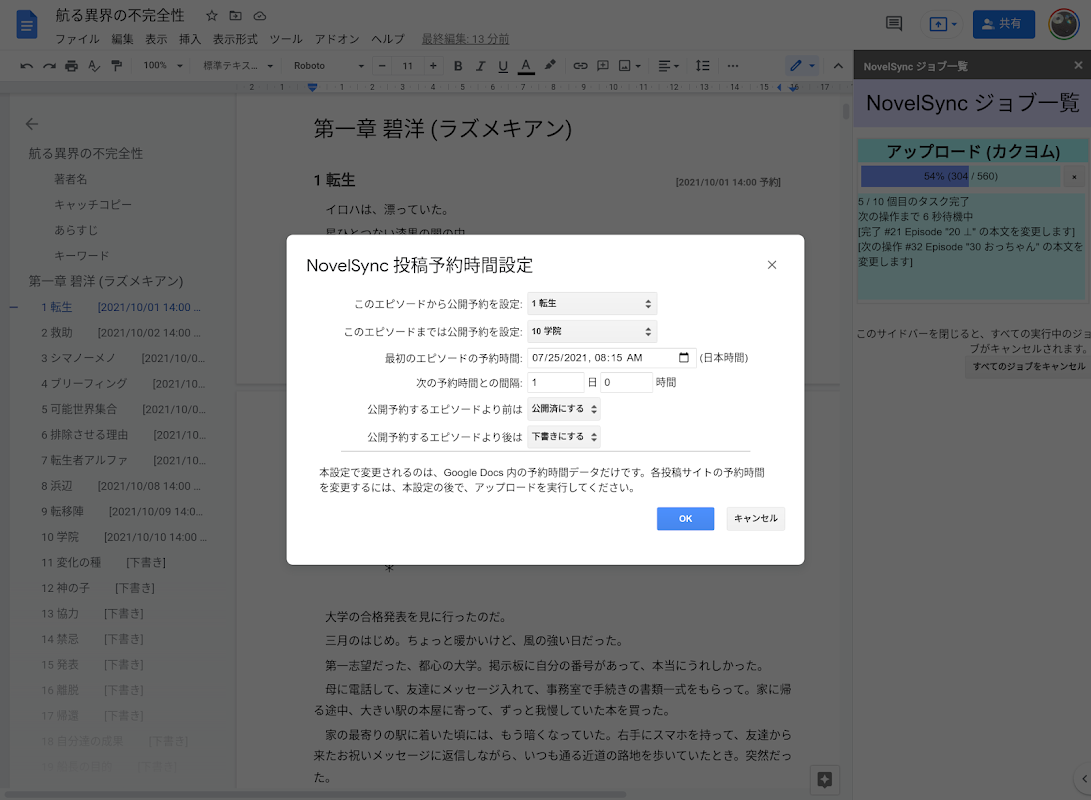Click the font size field
Screen dimensions: 1091x800
pos(408,66)
